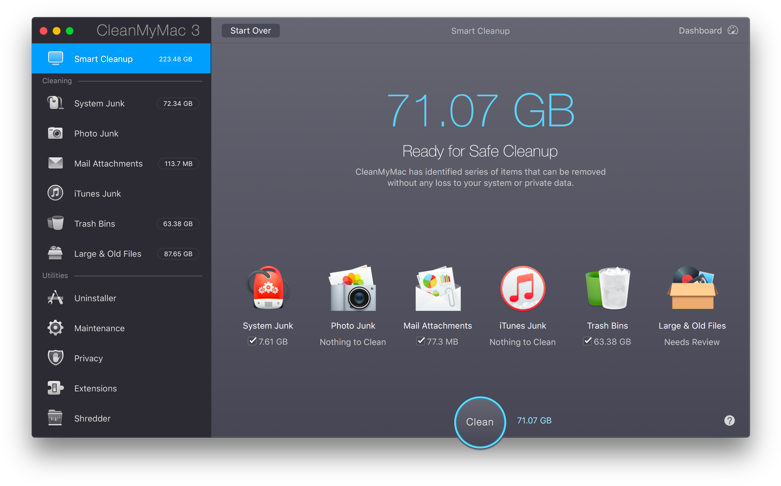Click the 71.07 GB text beside Clean button
The width and height of the screenshot is (781, 486).
534,421
